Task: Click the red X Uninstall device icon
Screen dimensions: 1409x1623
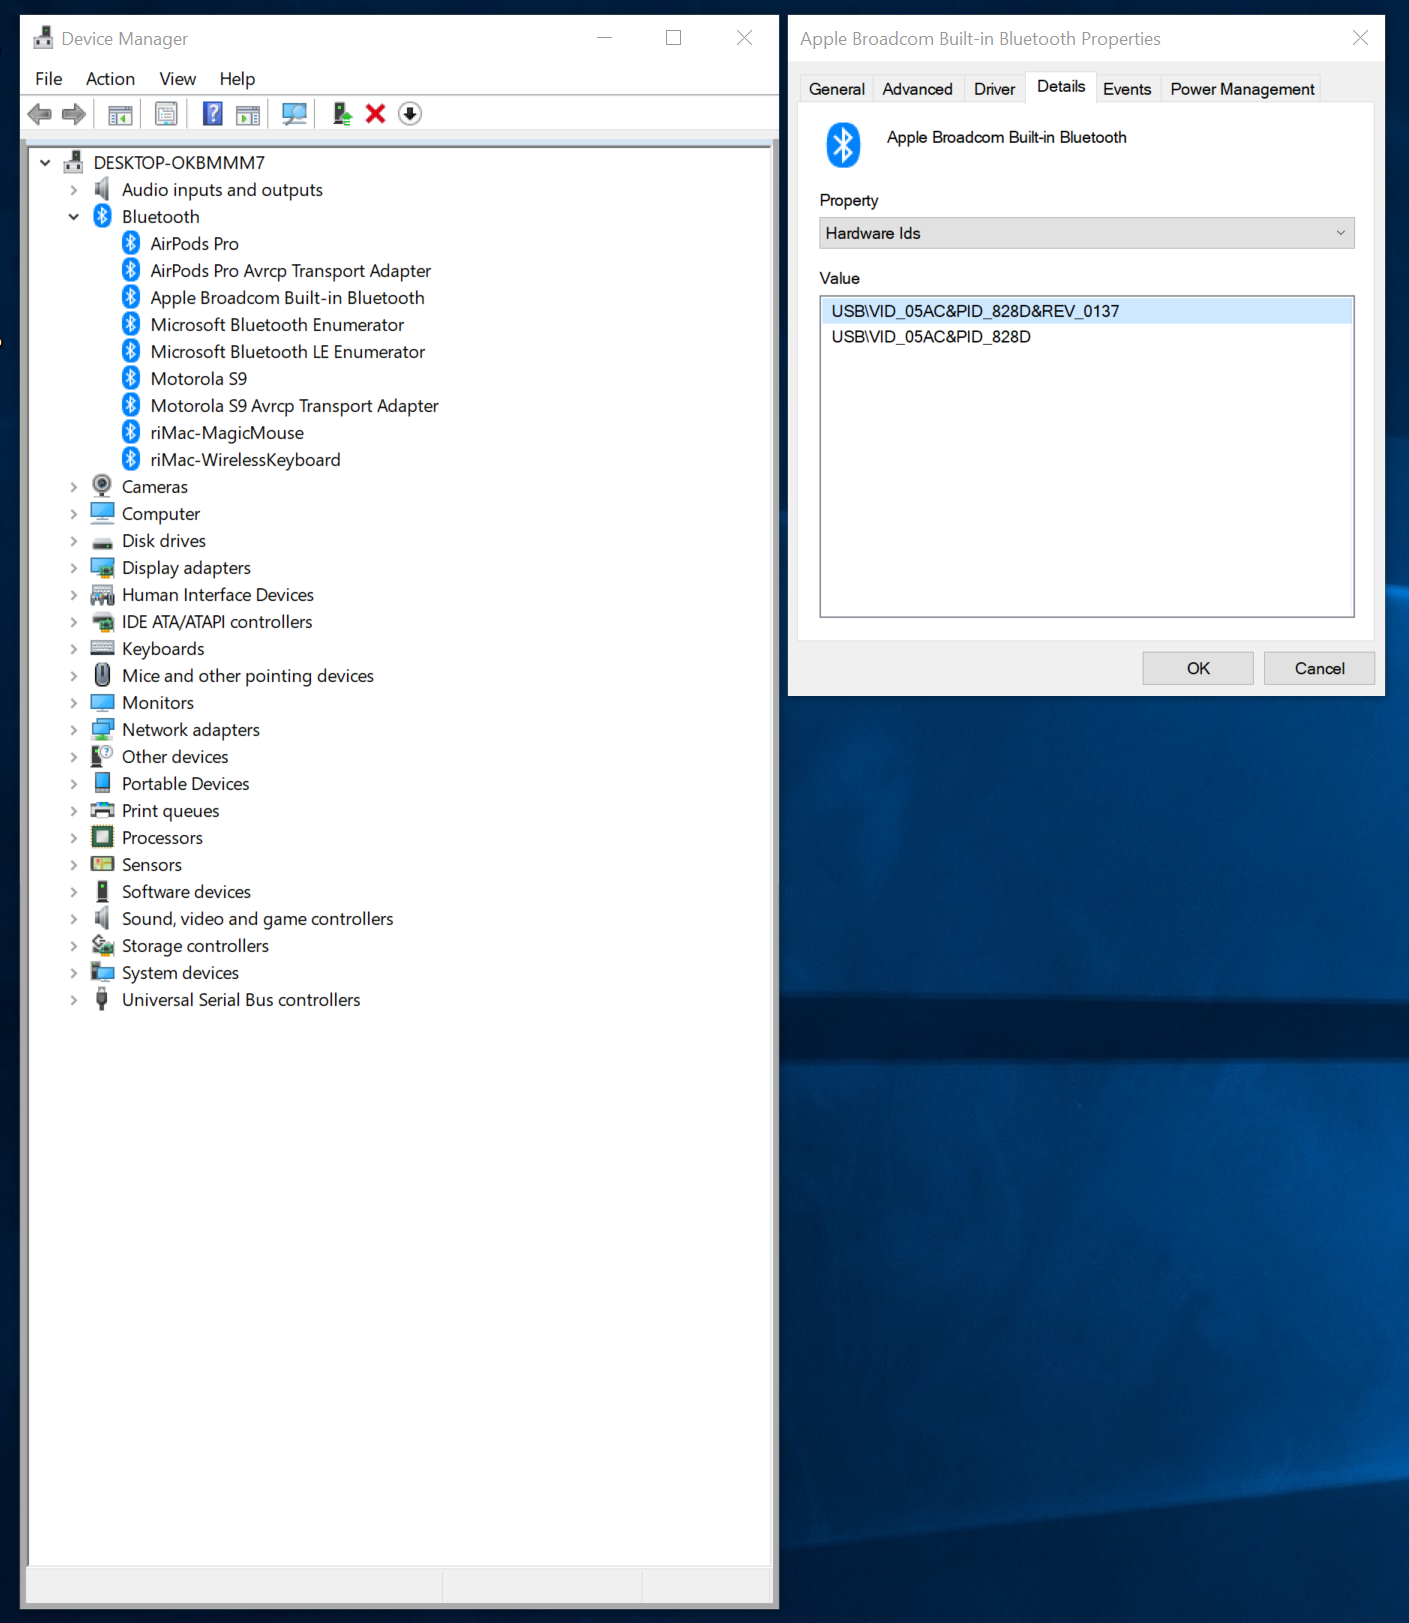Action: point(376,114)
